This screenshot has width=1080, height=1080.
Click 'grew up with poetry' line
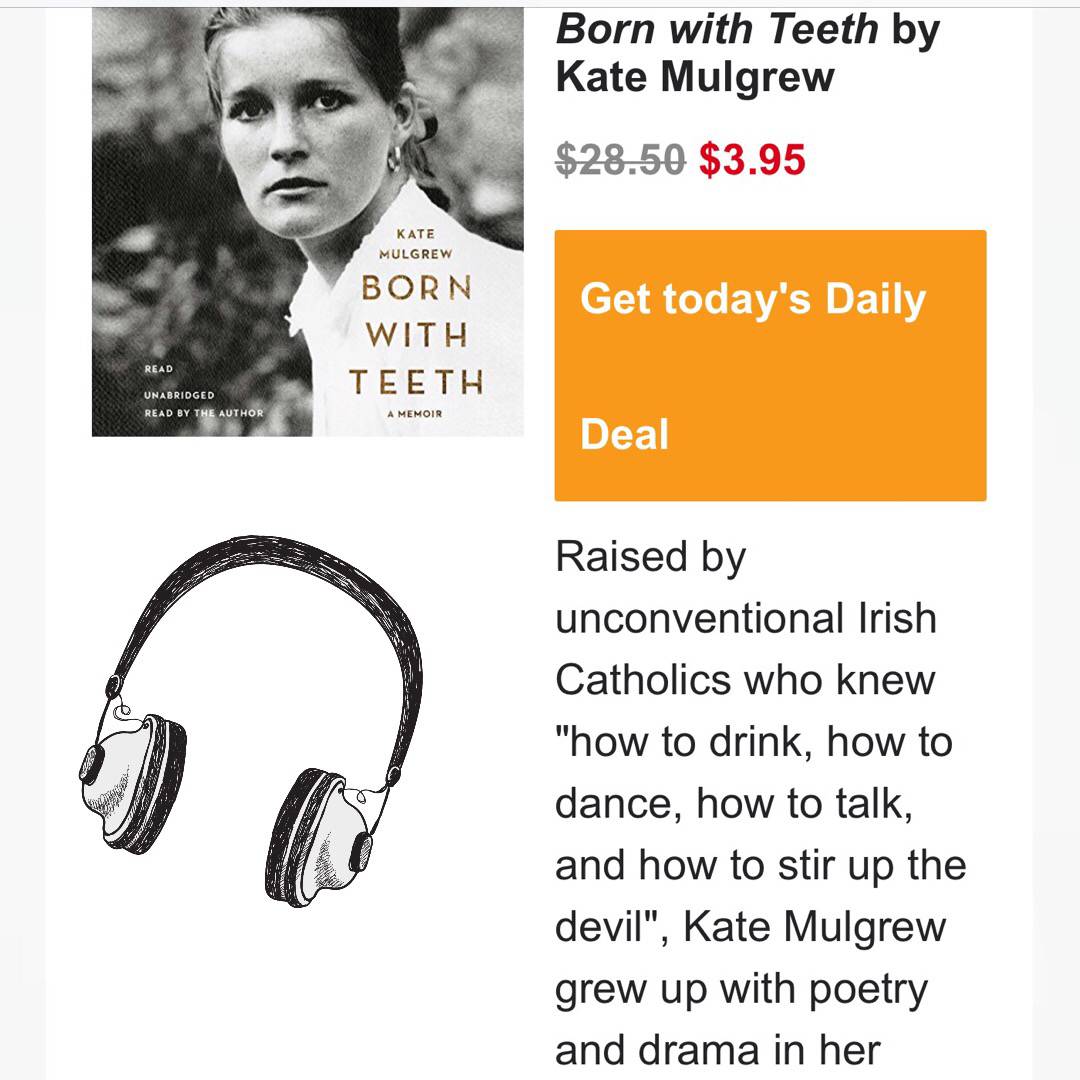[x=741, y=989]
